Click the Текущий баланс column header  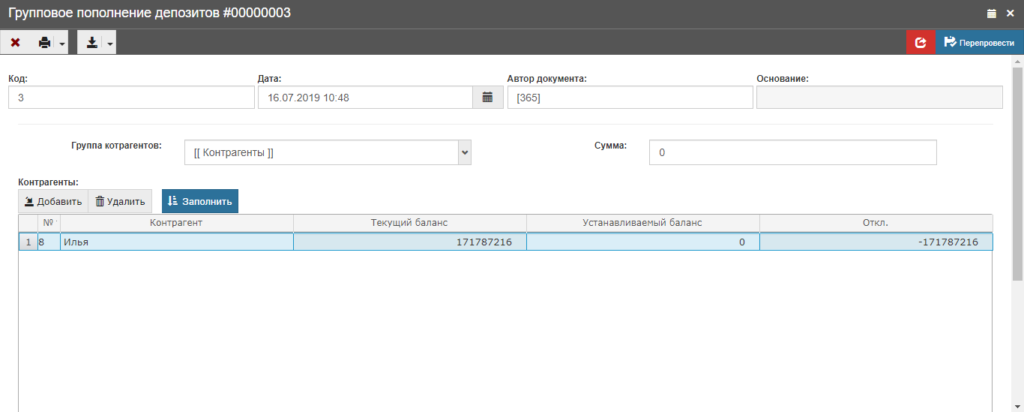pos(409,222)
